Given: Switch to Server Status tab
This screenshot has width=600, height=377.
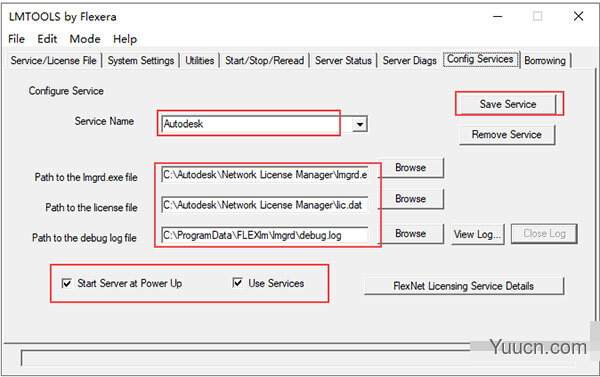Looking at the screenshot, I should [x=343, y=60].
